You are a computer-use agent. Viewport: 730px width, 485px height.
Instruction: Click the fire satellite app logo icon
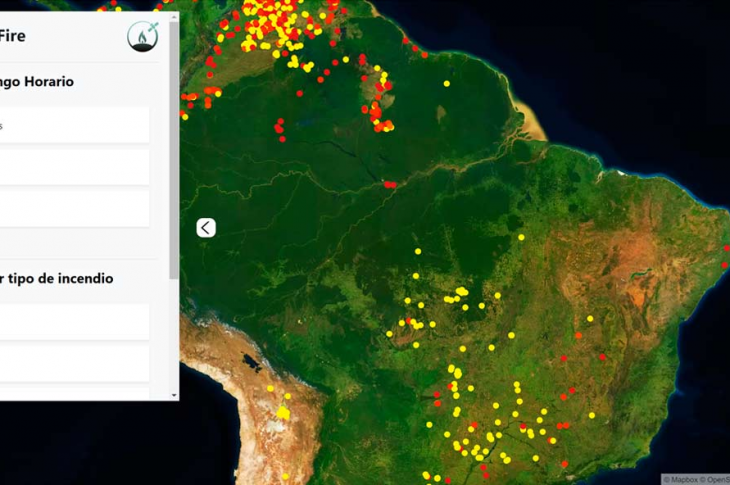[x=143, y=37]
